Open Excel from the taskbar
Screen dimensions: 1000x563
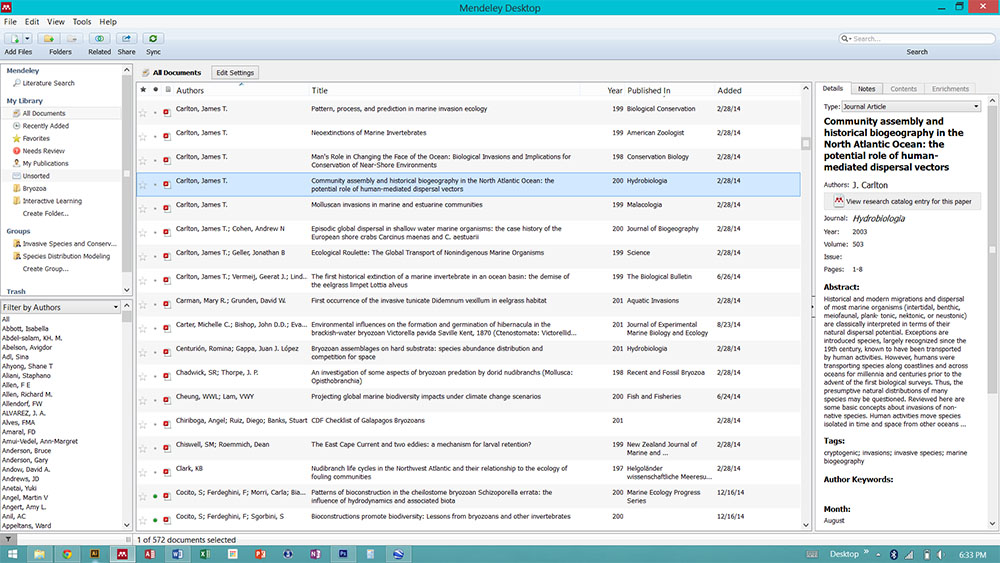coord(205,554)
